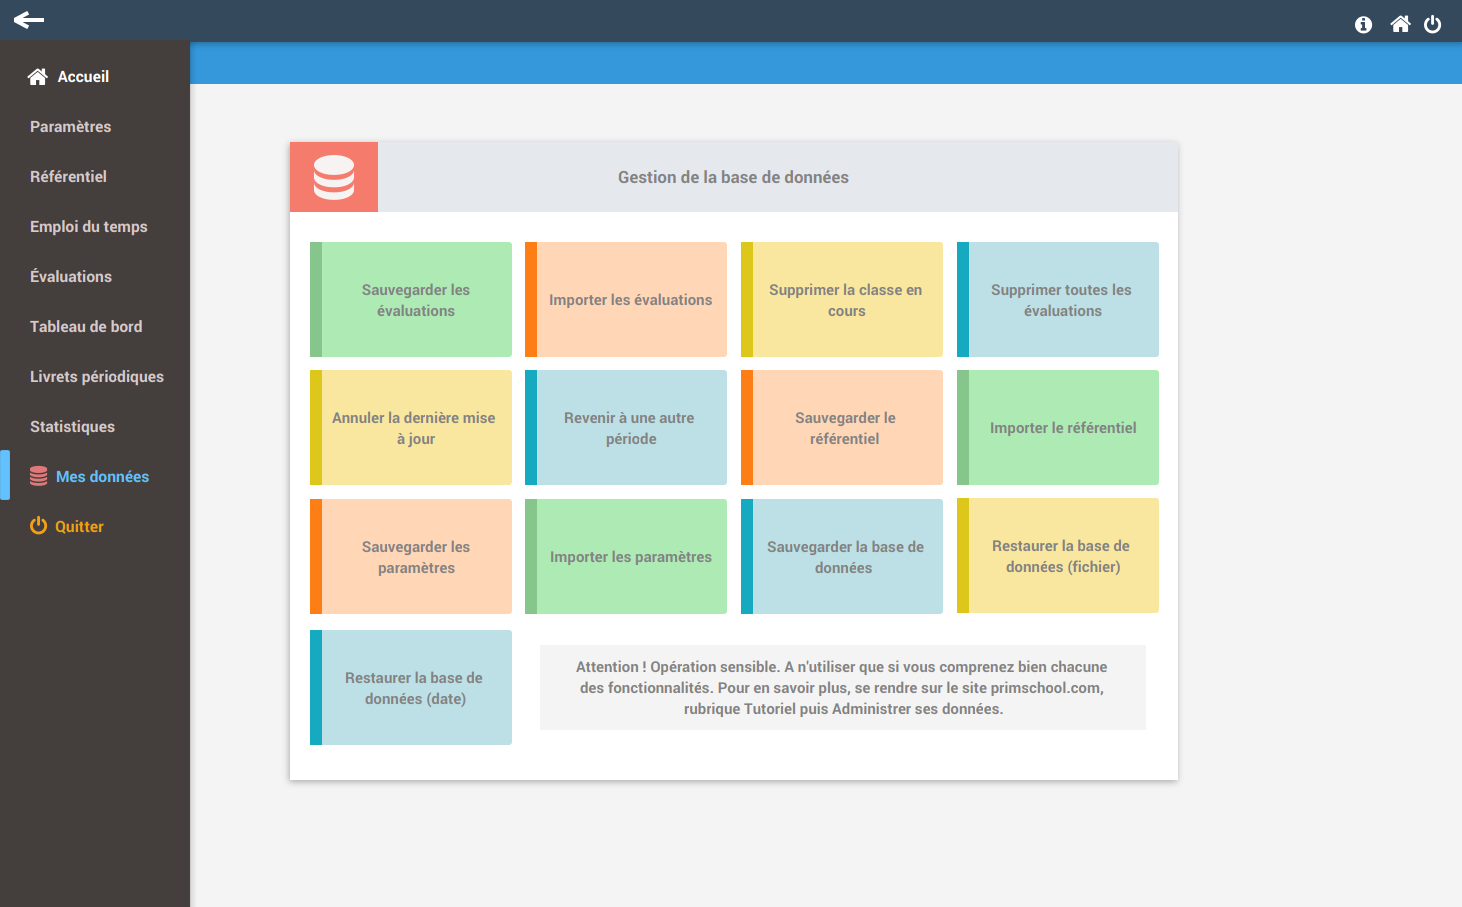Click the Quitter label in the sidebar
Screen dimensions: 1462x907
coord(79,527)
